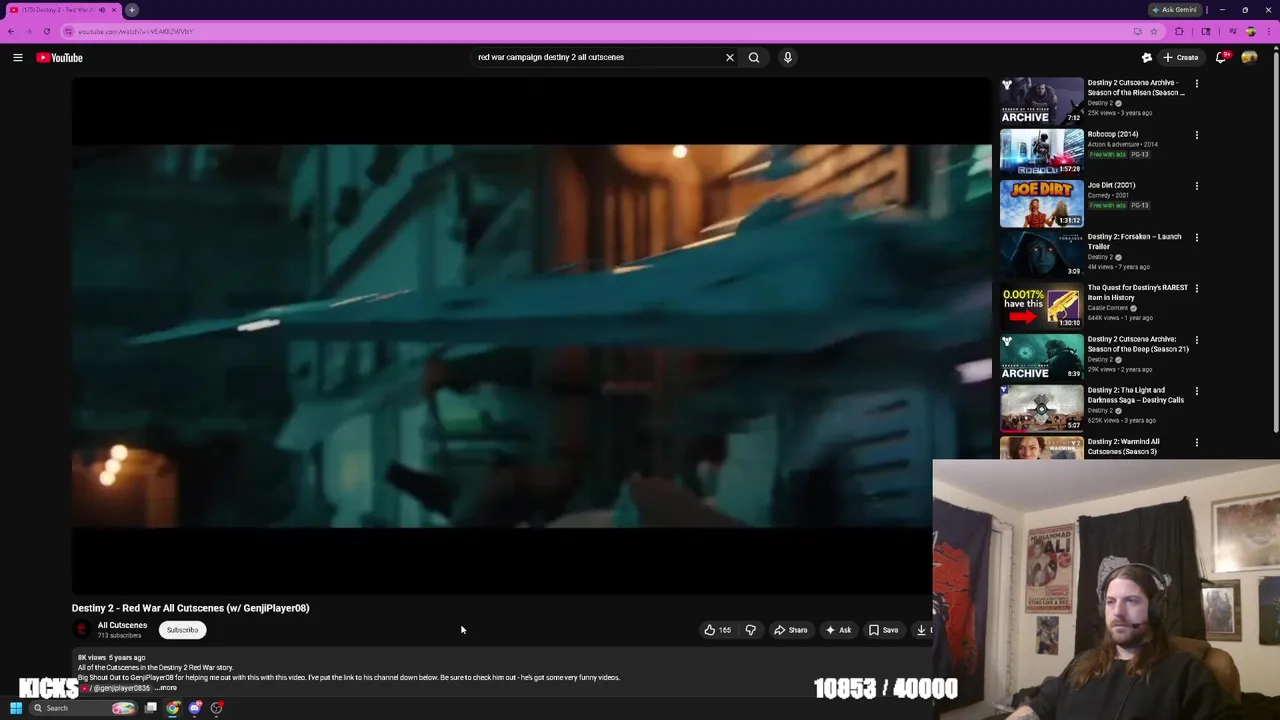Screen dimensions: 1280x720
Task: Like the video with thumbs up
Action: click(x=717, y=630)
